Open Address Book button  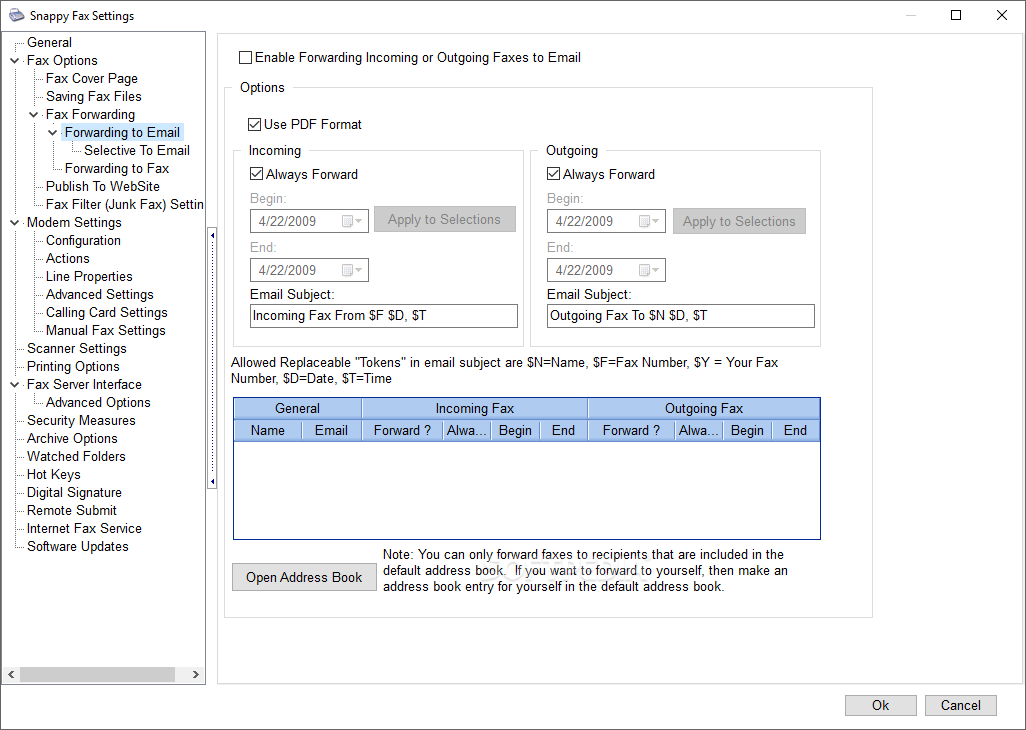point(304,578)
